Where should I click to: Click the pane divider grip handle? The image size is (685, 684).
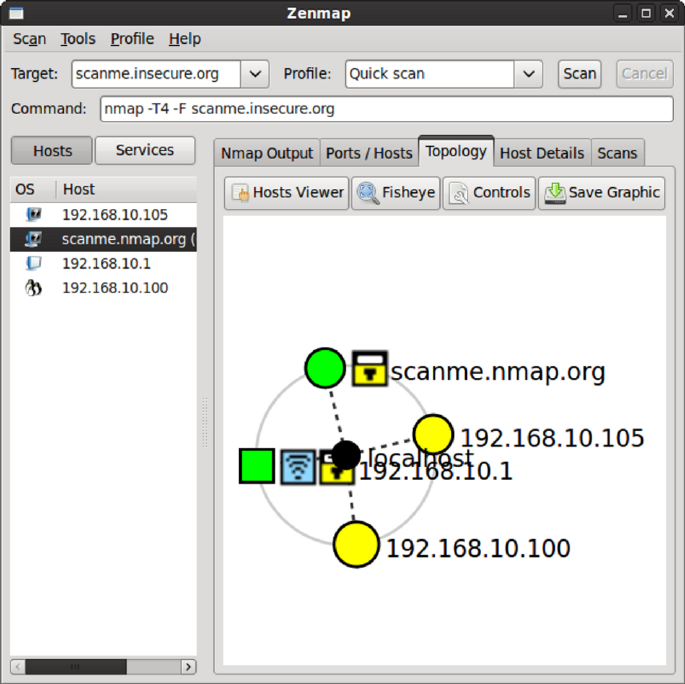click(205, 422)
